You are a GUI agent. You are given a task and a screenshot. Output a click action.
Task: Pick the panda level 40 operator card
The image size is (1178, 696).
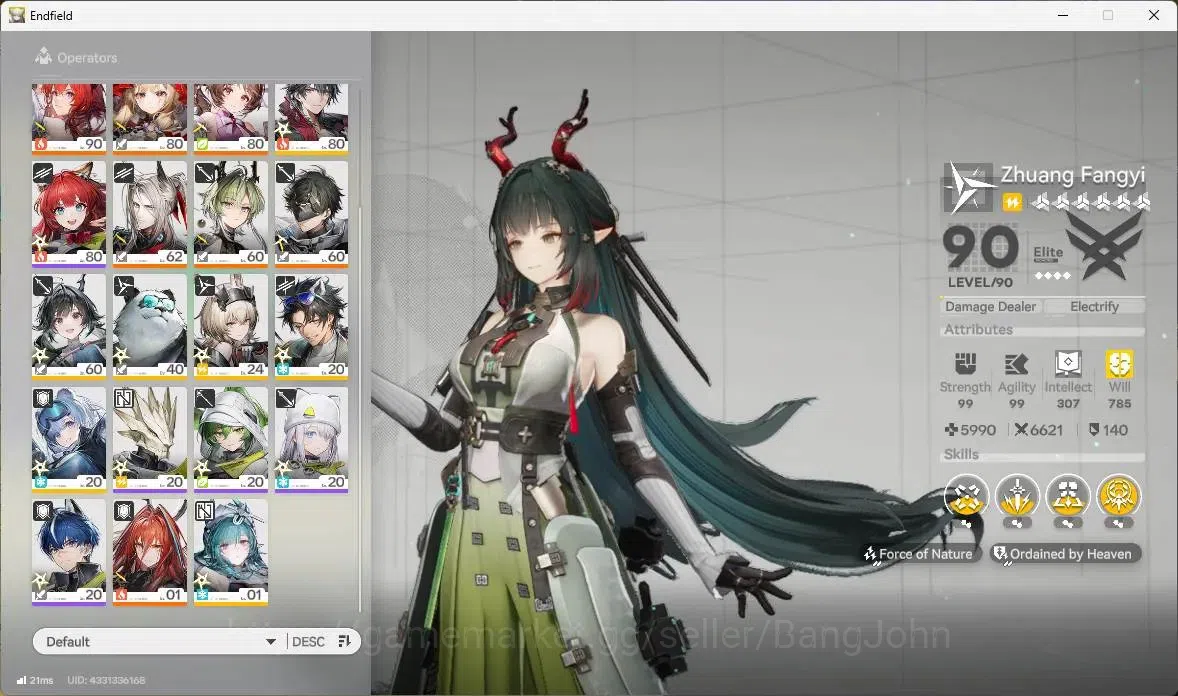click(150, 326)
